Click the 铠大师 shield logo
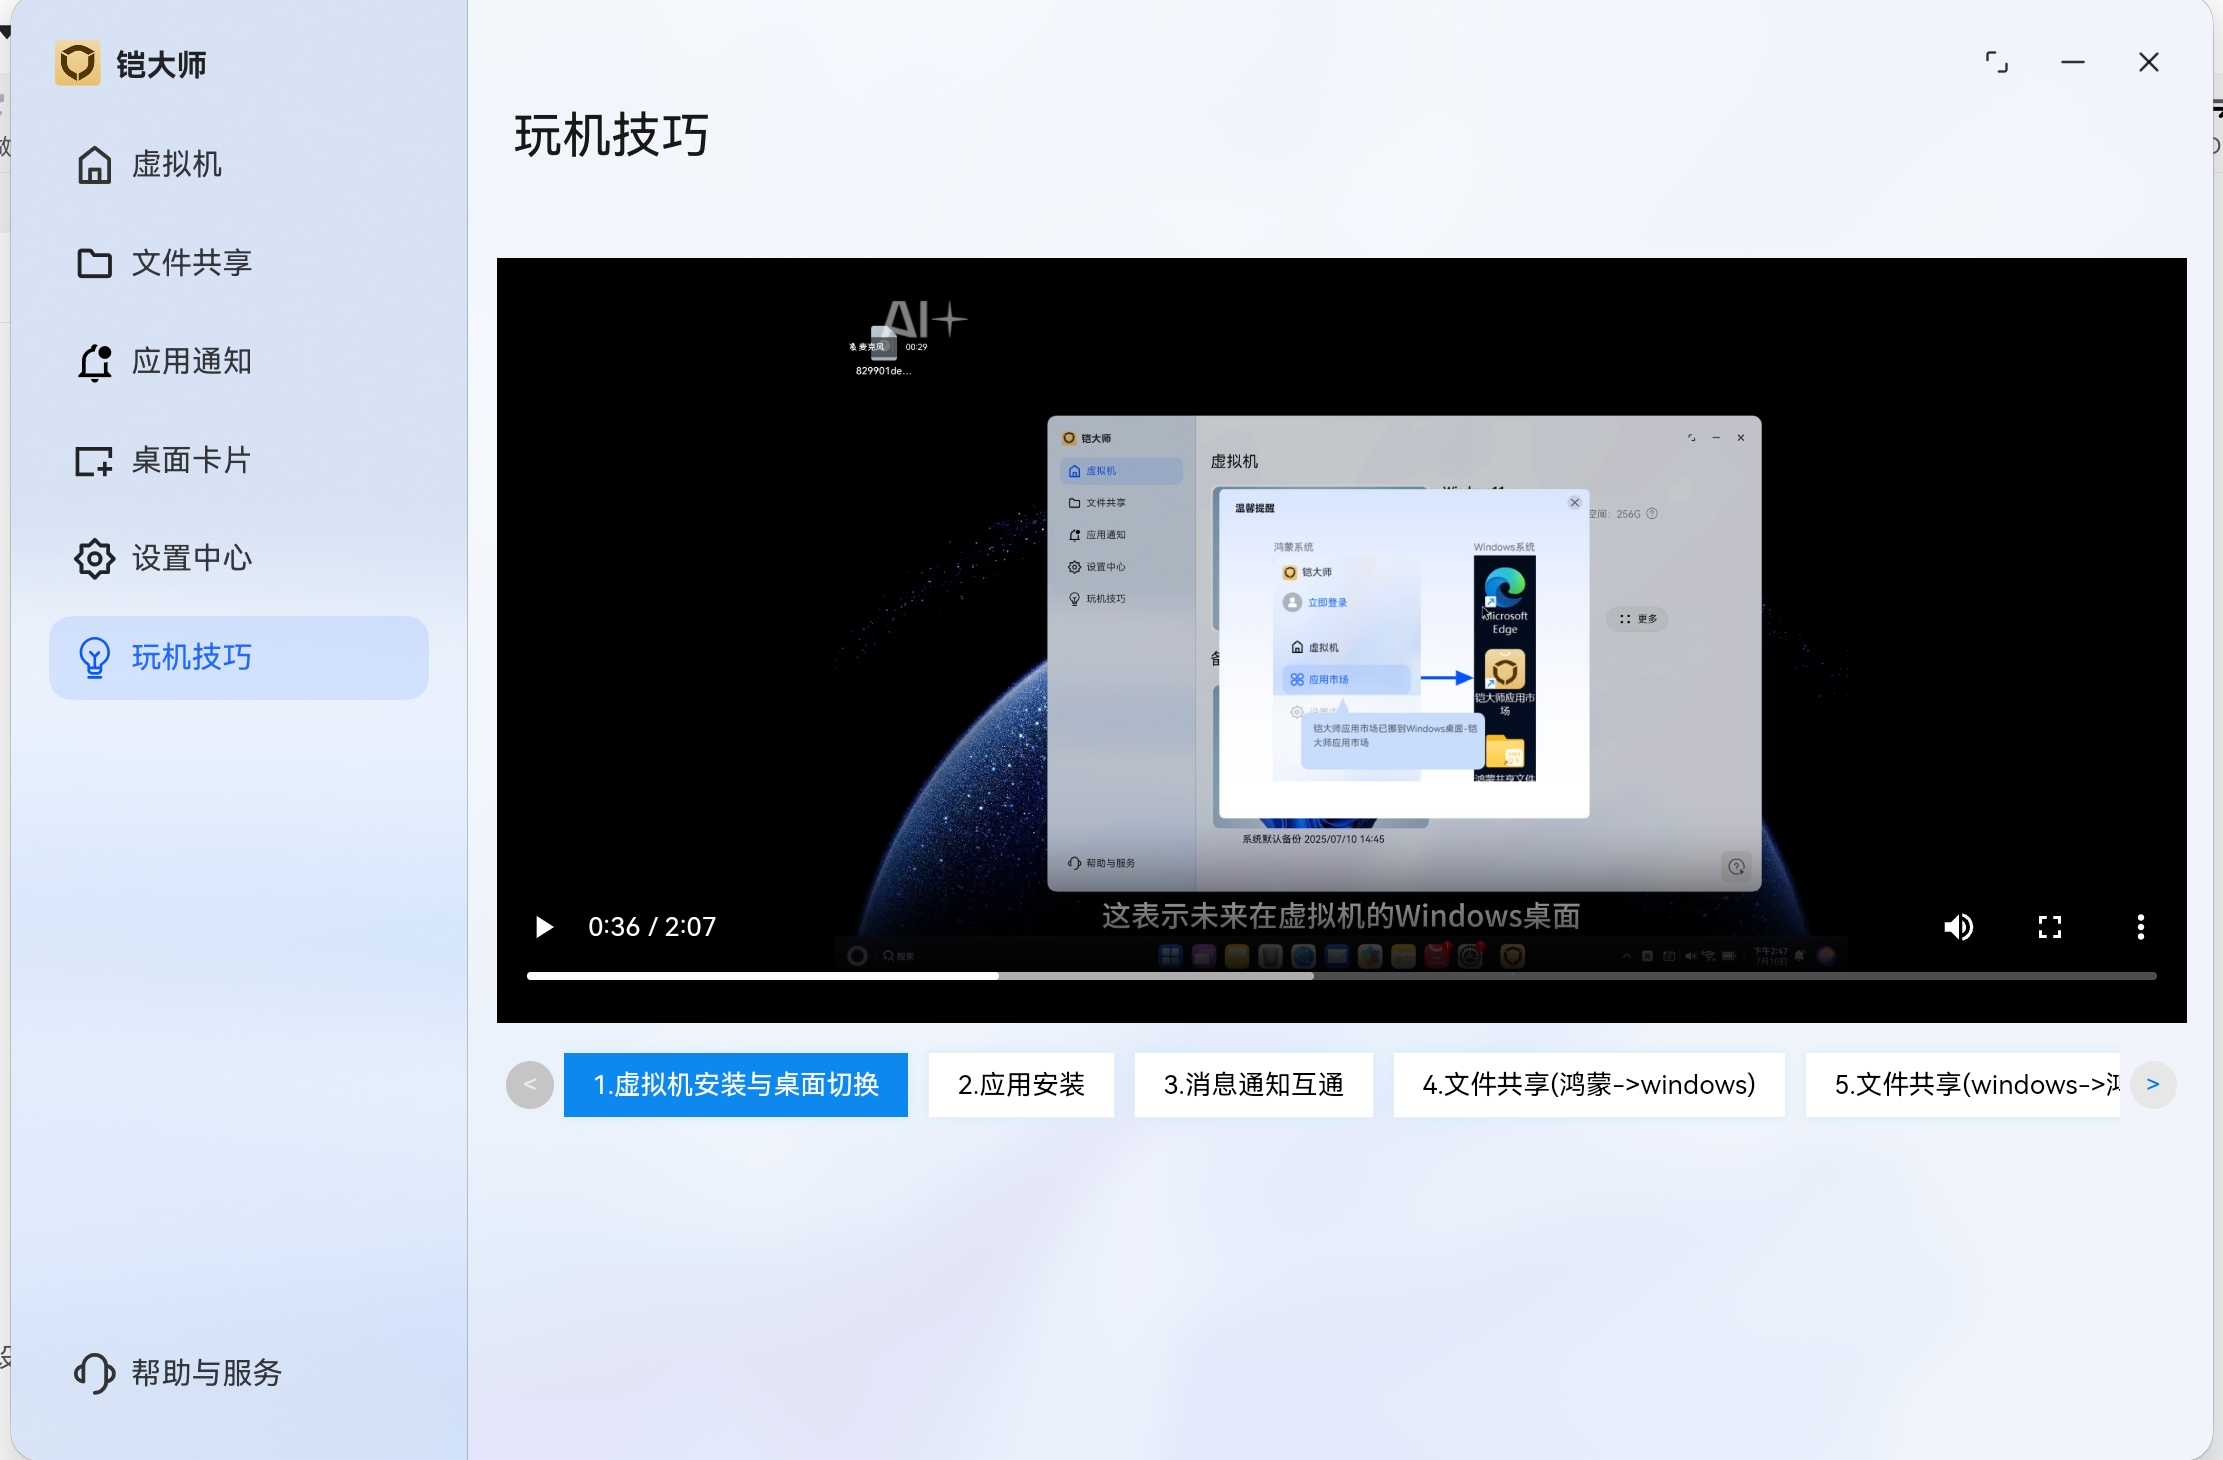Viewport: 2223px width, 1460px height. [x=78, y=64]
